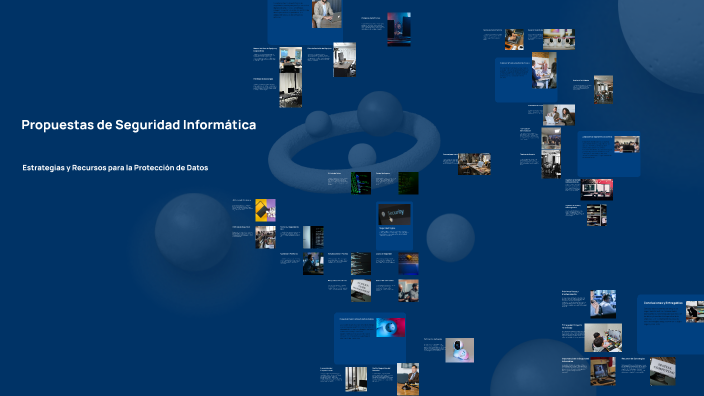704x396 pixels.
Task: Open photo of two men talking
Action: tap(408, 290)
